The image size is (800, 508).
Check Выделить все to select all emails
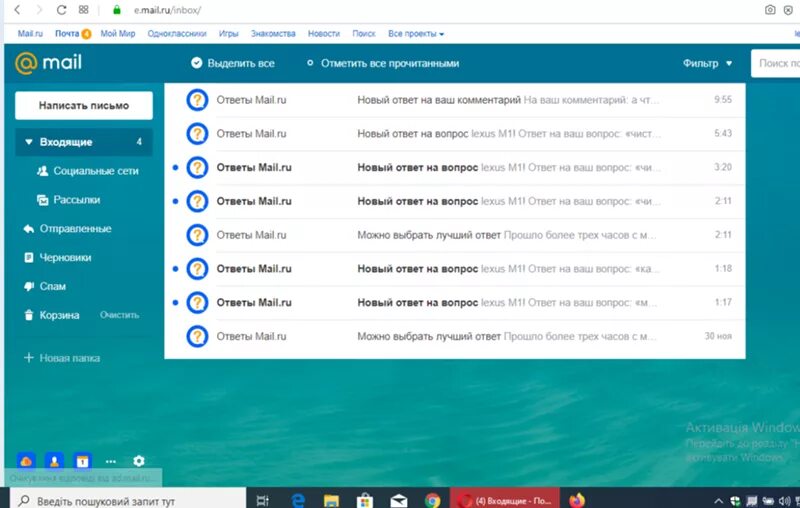pos(233,63)
